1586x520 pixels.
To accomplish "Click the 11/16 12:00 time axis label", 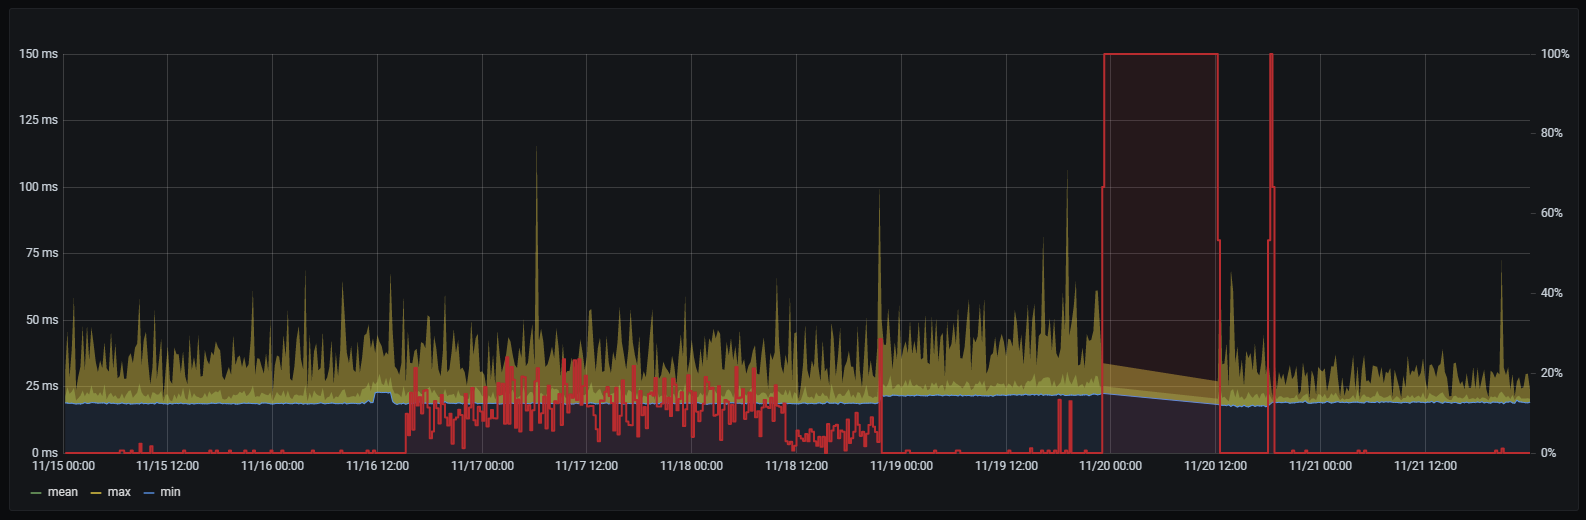I will (x=377, y=466).
